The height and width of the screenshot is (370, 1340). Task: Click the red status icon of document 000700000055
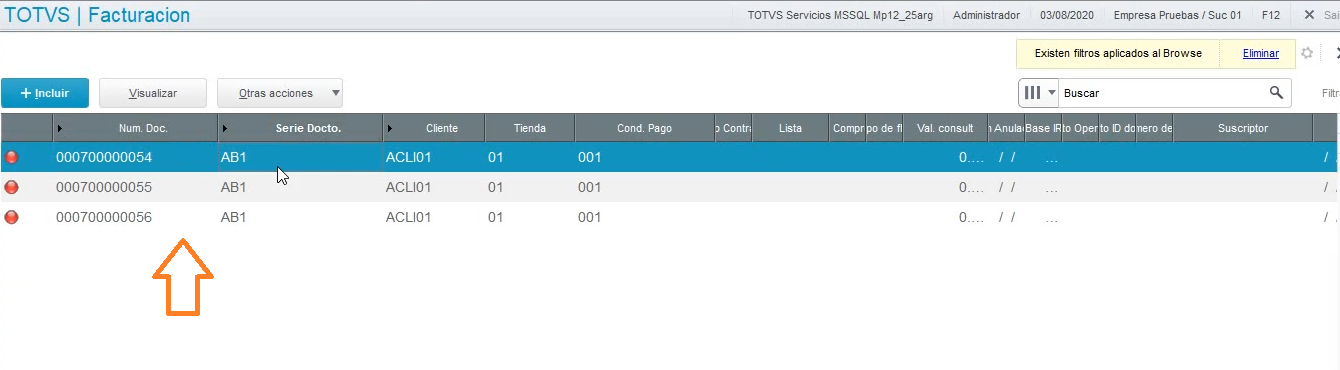point(12,187)
